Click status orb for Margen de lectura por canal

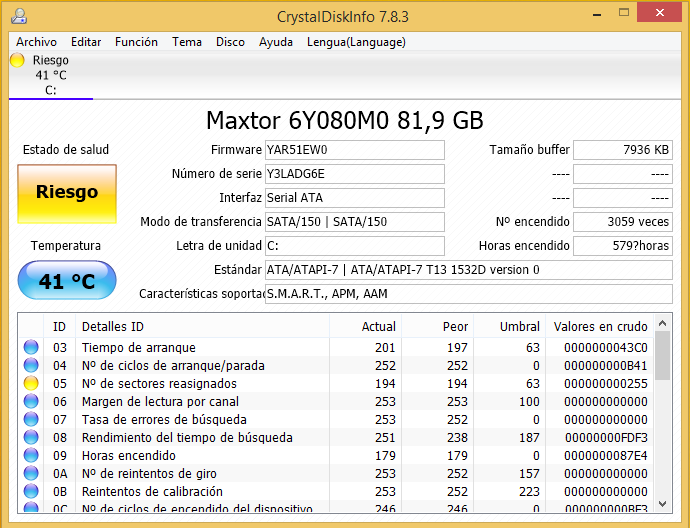[x=31, y=402]
